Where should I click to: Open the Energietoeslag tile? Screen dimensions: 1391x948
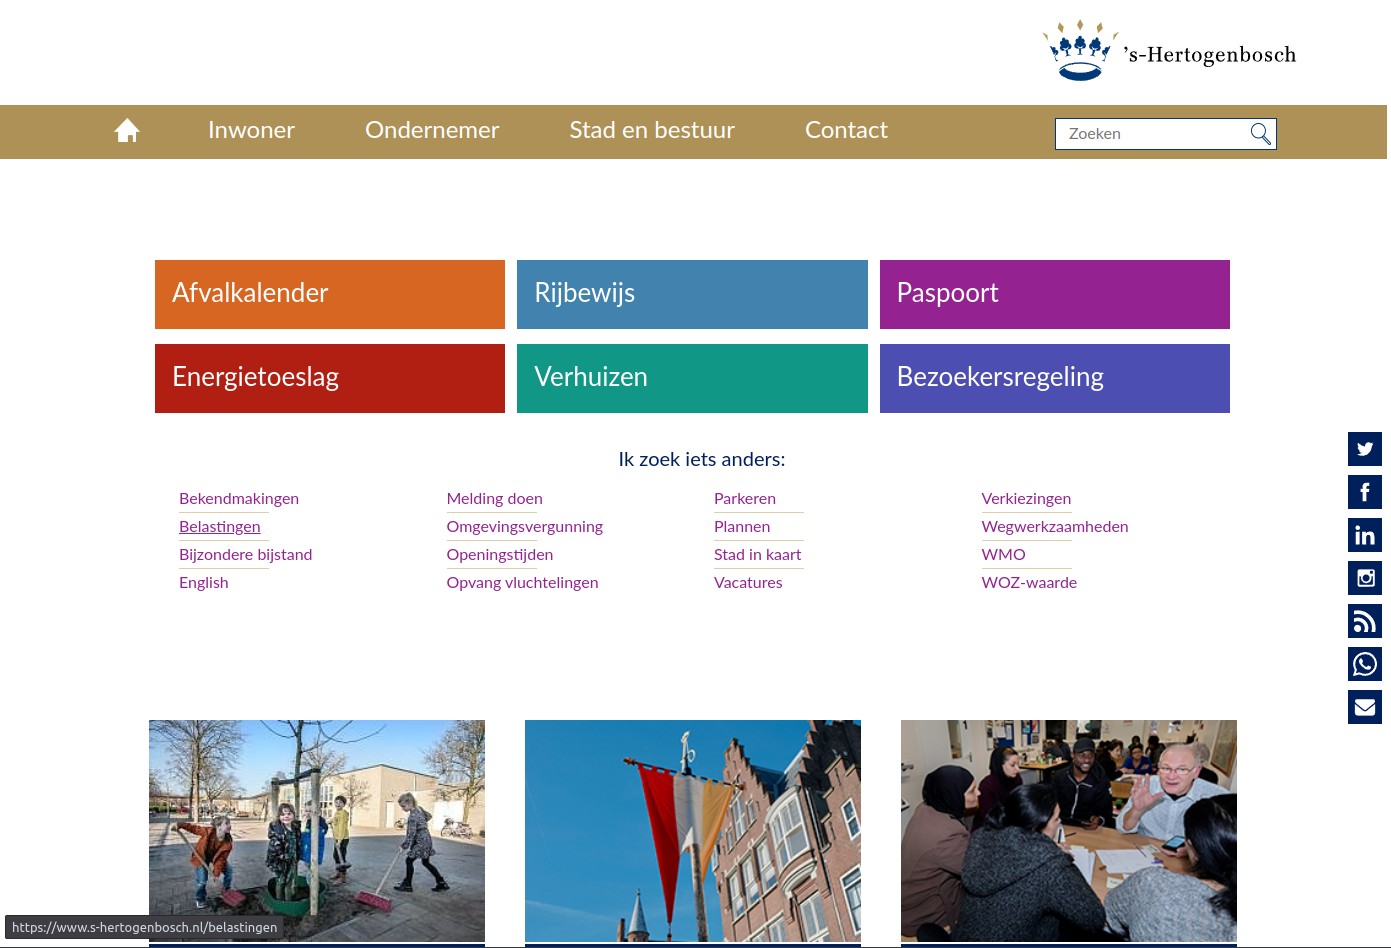[x=330, y=378]
